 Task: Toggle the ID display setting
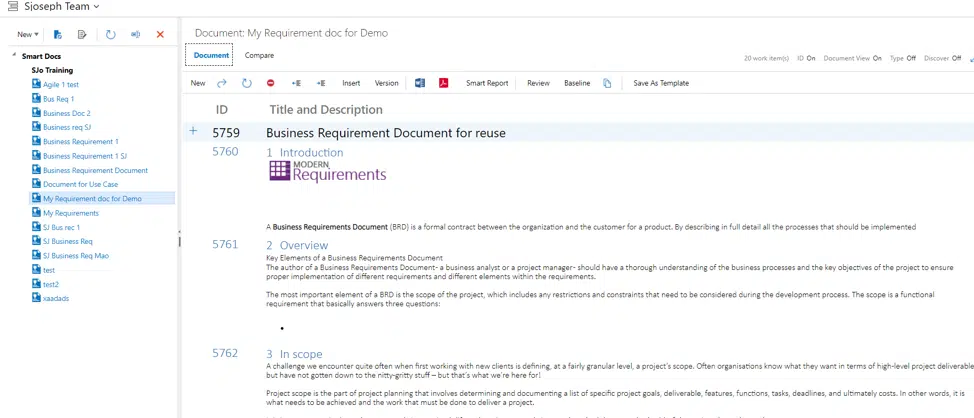click(806, 58)
